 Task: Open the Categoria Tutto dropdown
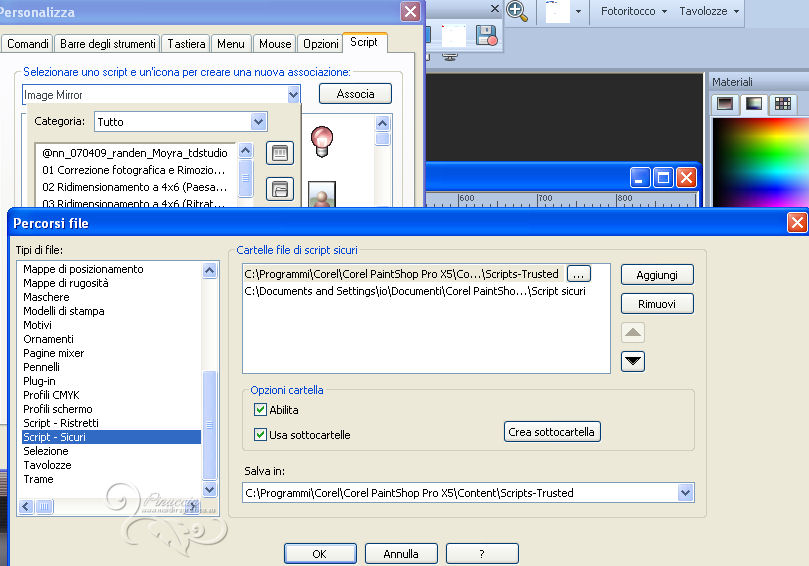coord(258,122)
